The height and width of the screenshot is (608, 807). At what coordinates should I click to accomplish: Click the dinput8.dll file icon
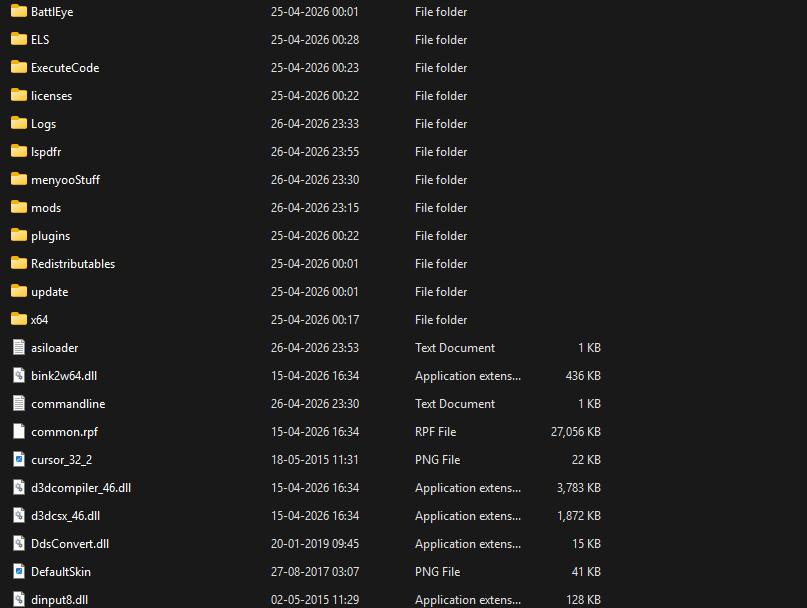[x=18, y=600]
